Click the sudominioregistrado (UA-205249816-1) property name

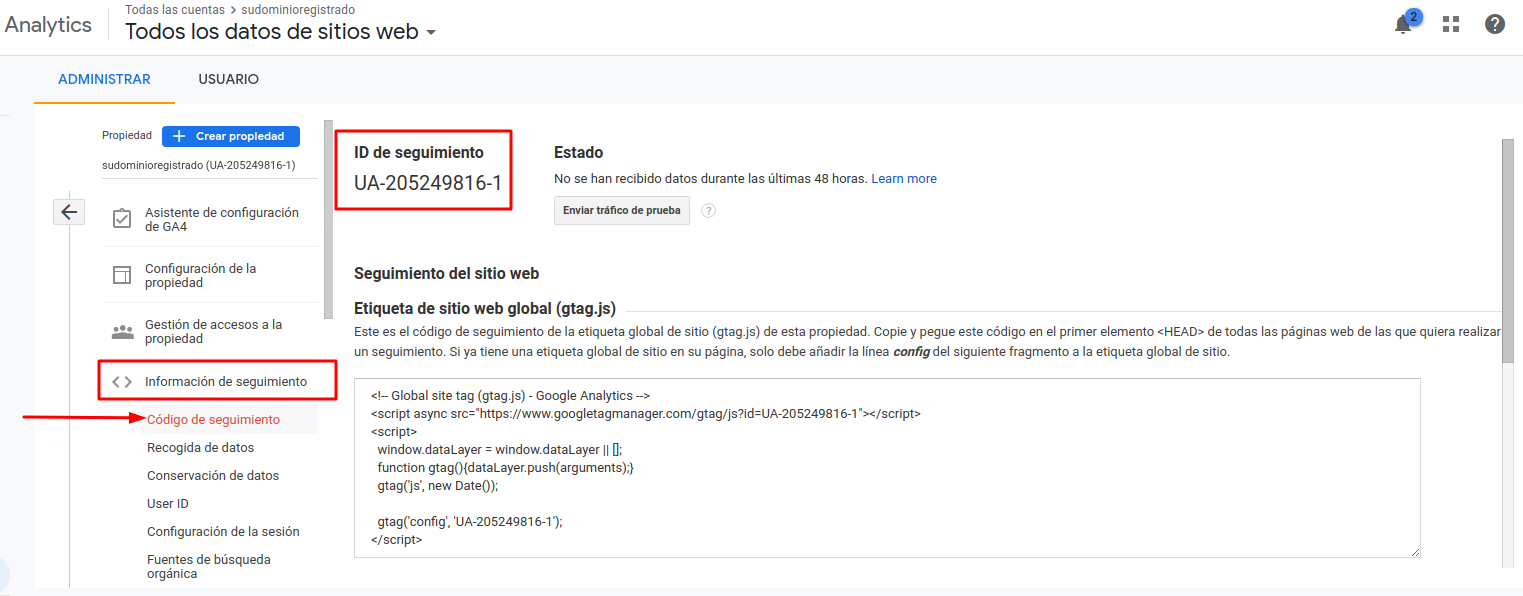198,165
